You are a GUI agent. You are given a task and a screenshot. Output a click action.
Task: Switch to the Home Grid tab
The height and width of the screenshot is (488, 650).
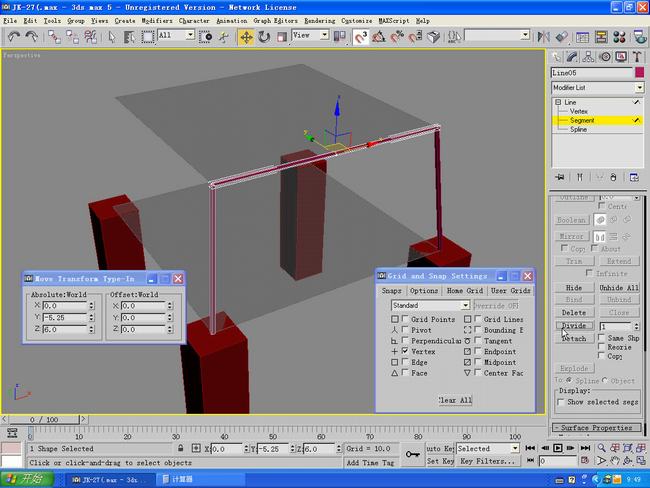tap(465, 291)
